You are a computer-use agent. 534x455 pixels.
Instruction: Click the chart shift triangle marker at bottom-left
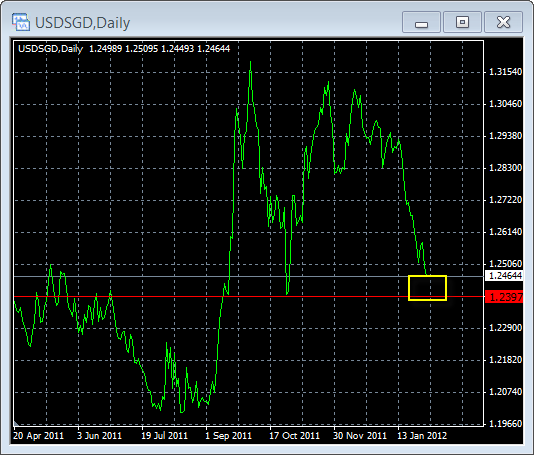coord(16,424)
